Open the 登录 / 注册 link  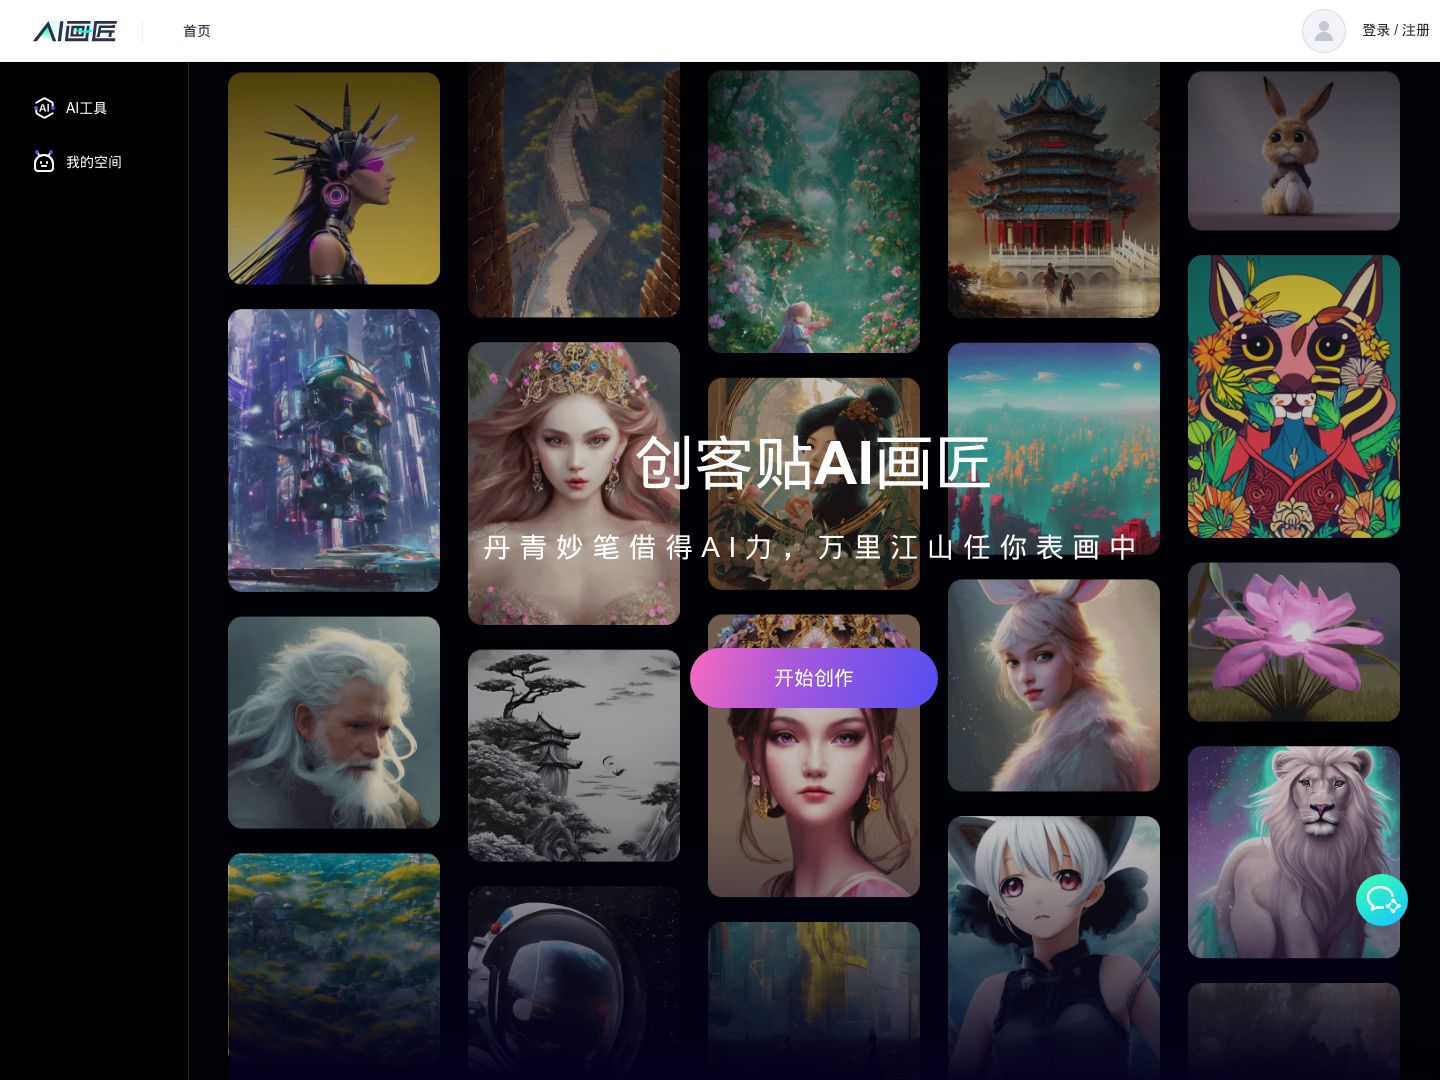(1395, 31)
